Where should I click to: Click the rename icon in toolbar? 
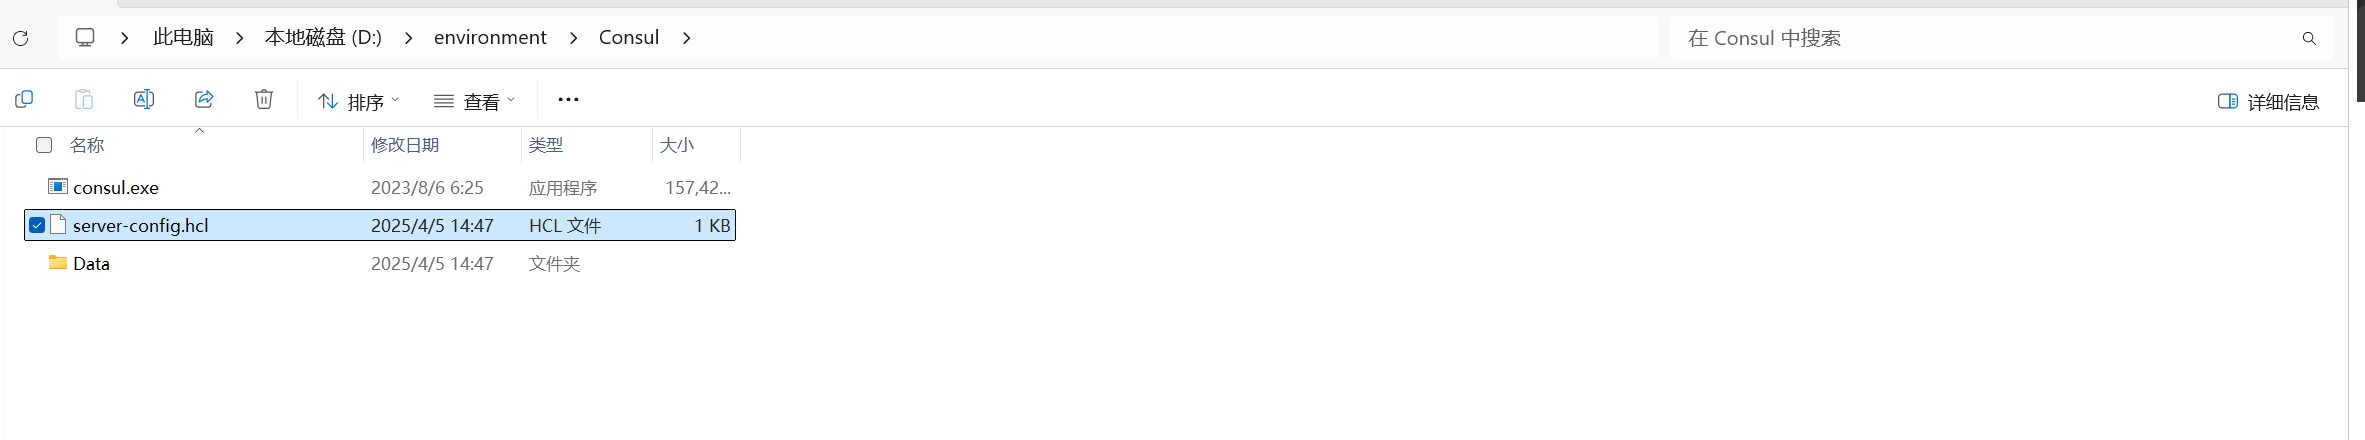coord(144,99)
